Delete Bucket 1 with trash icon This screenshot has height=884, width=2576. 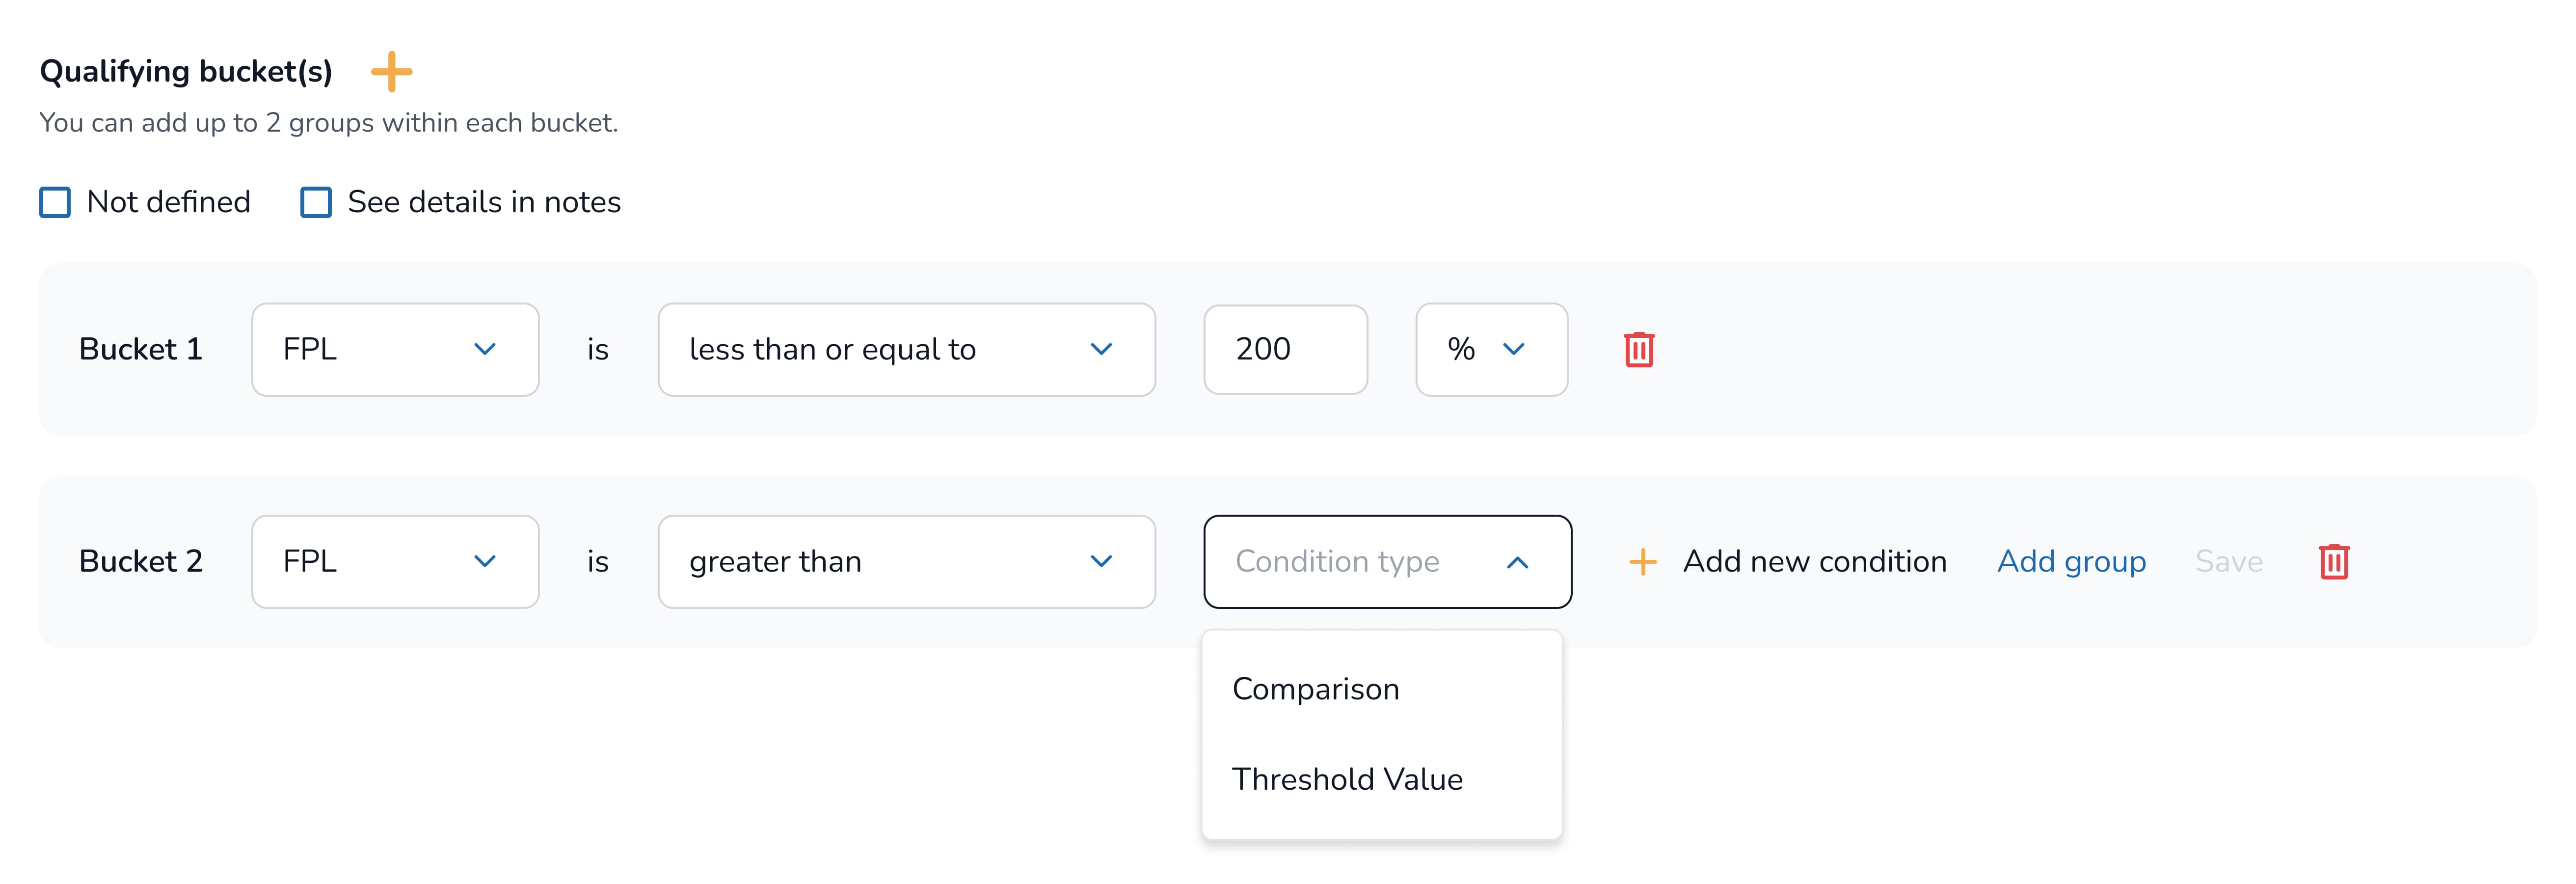click(x=1638, y=350)
